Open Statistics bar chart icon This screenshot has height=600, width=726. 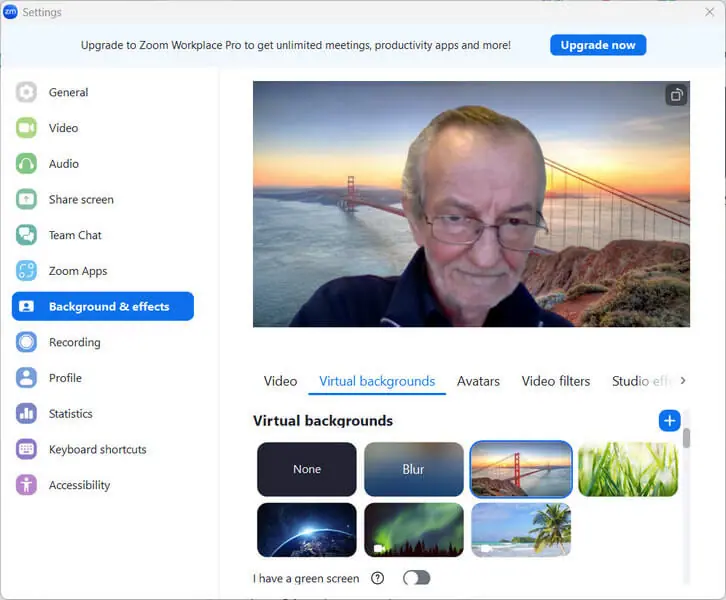26,413
